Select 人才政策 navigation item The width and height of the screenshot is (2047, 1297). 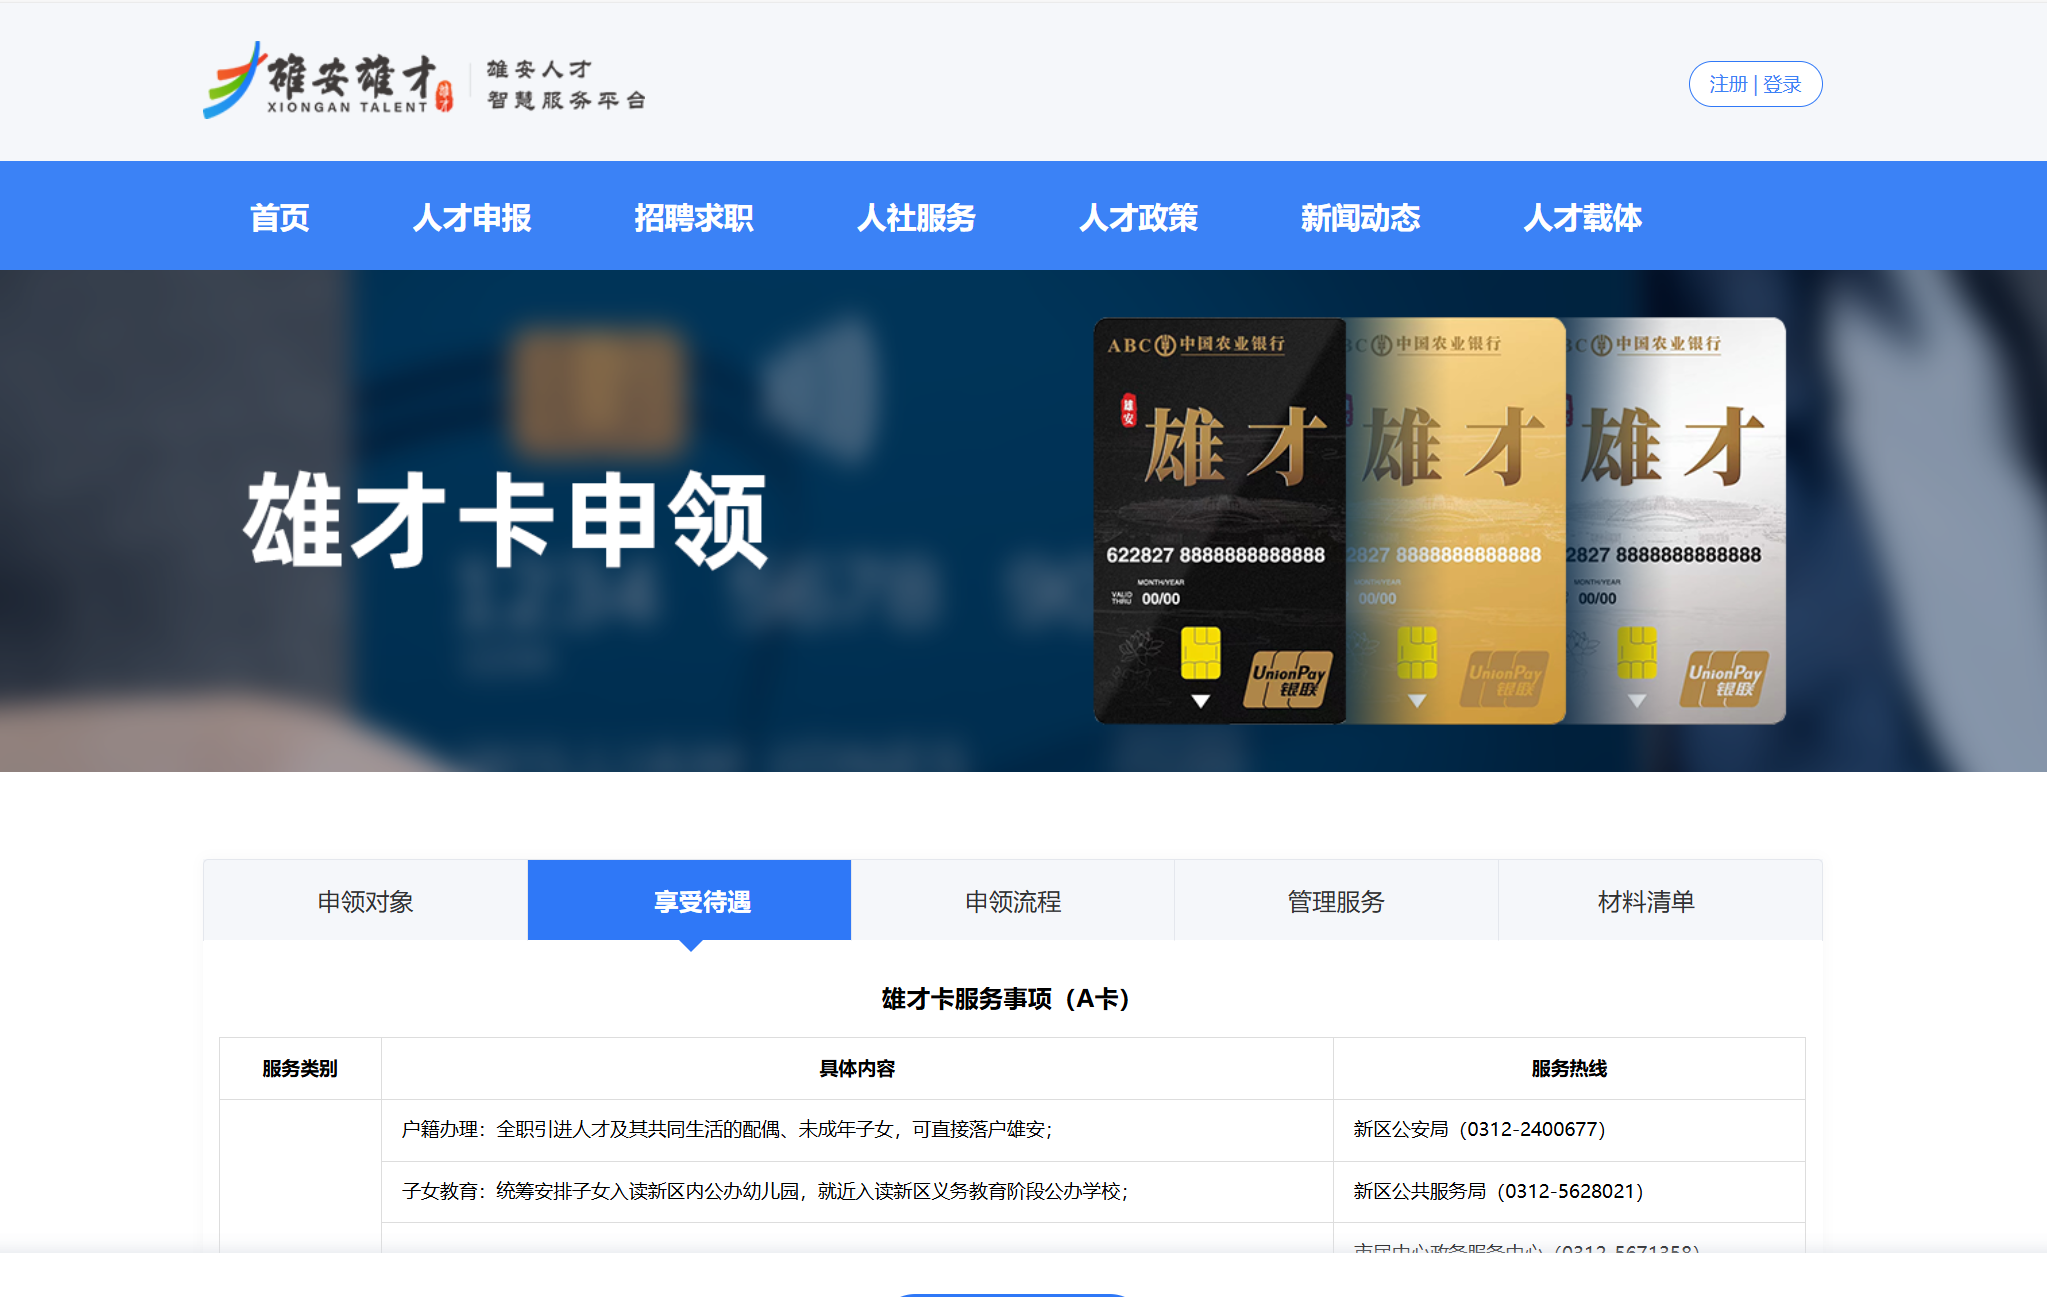click(x=1138, y=217)
